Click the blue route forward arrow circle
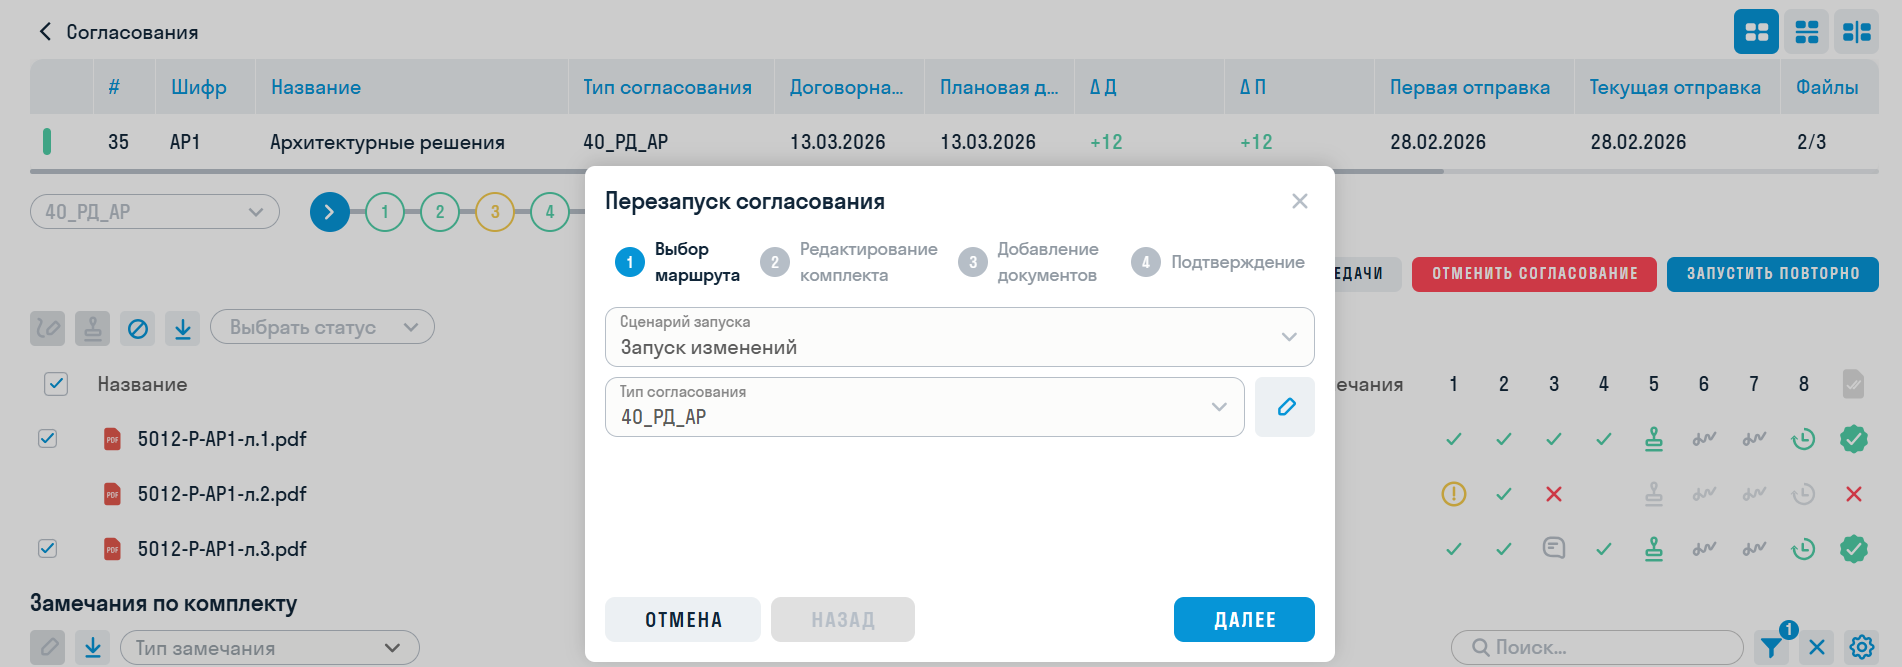This screenshot has height=667, width=1902. click(330, 212)
